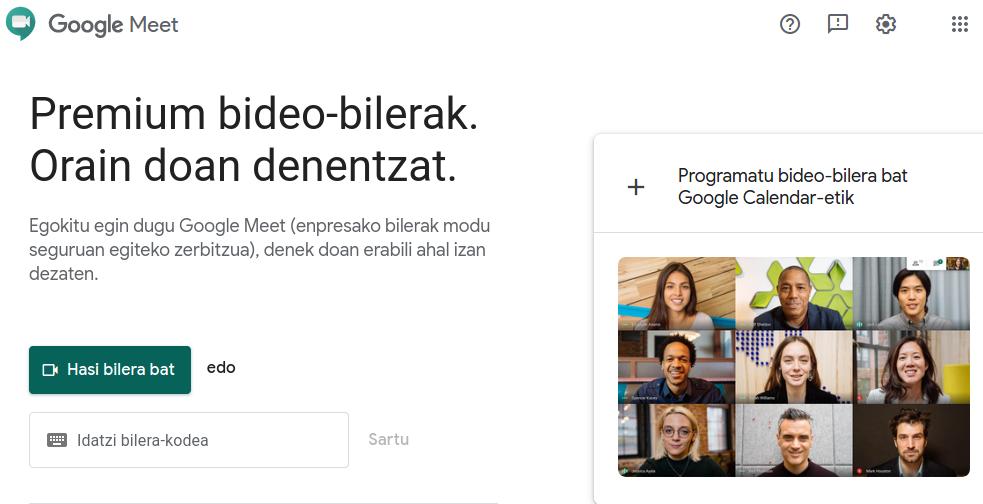Open the settings gear icon
Image resolution: width=983 pixels, height=504 pixels.
coord(886,24)
